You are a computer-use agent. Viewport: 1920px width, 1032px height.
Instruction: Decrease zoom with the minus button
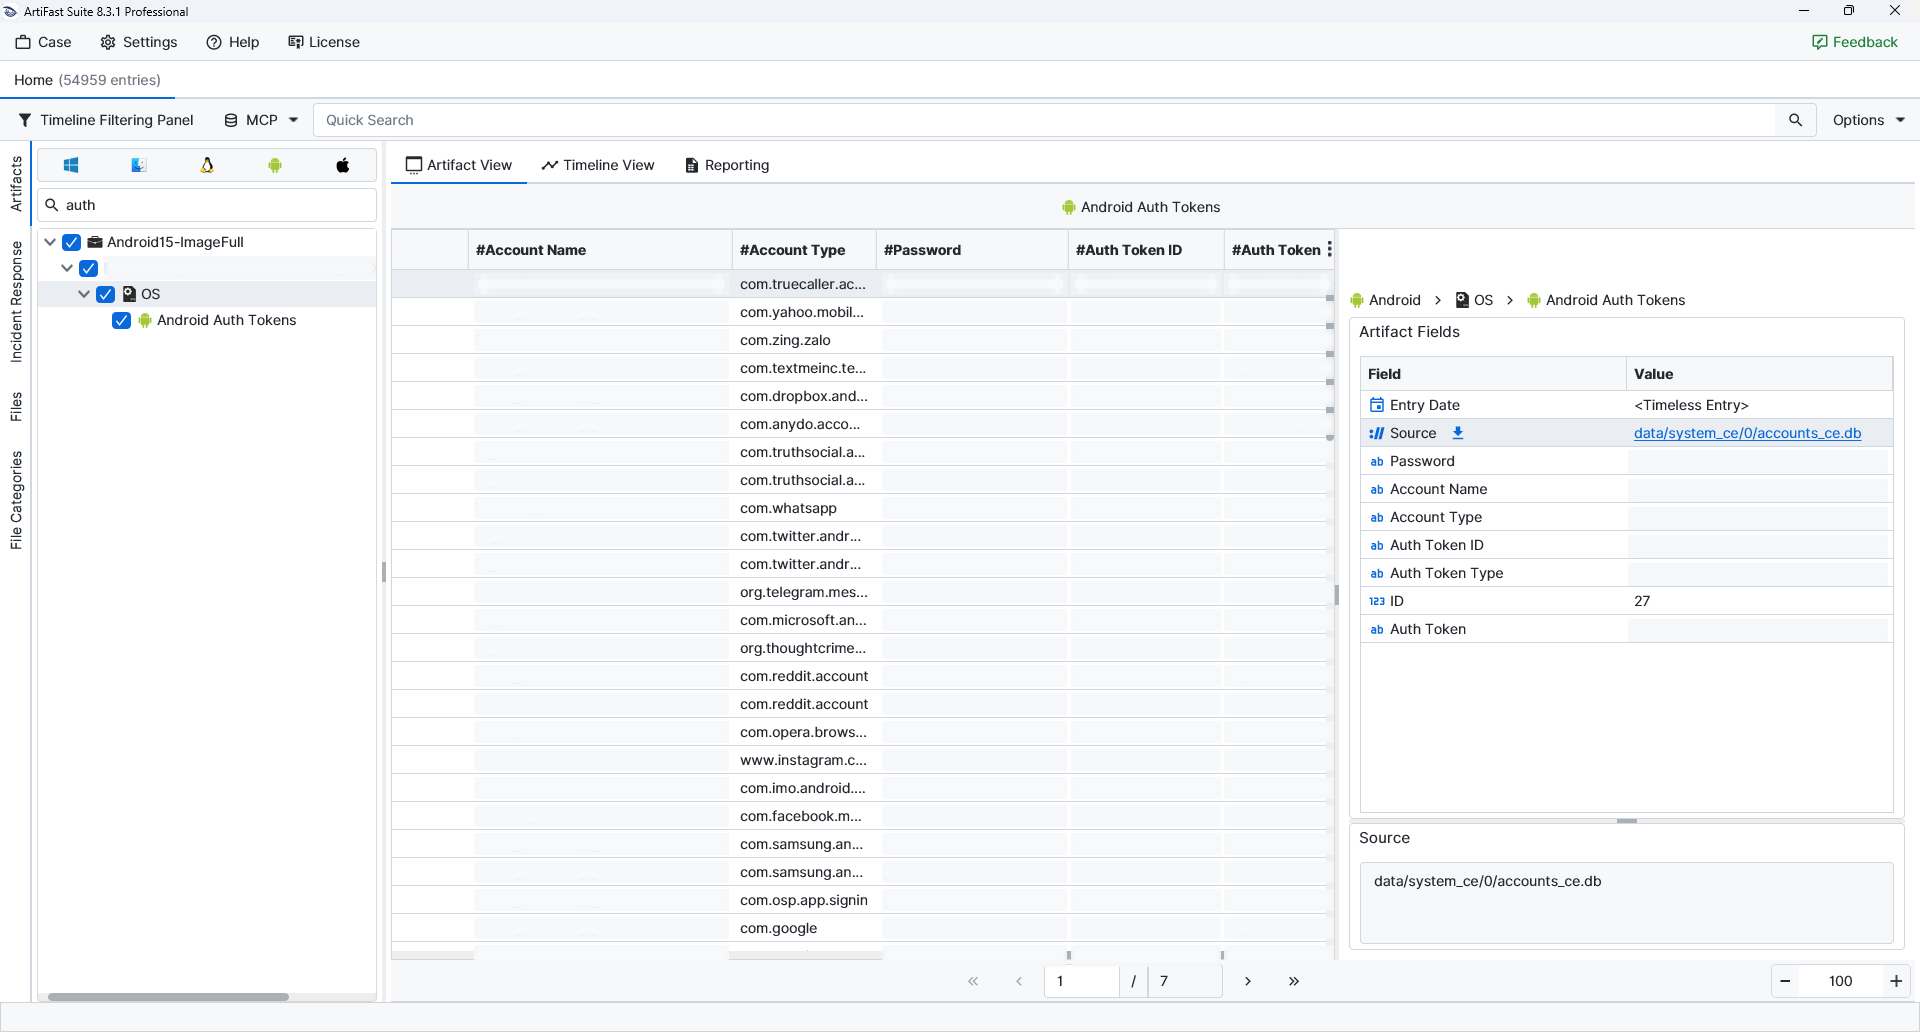1785,981
